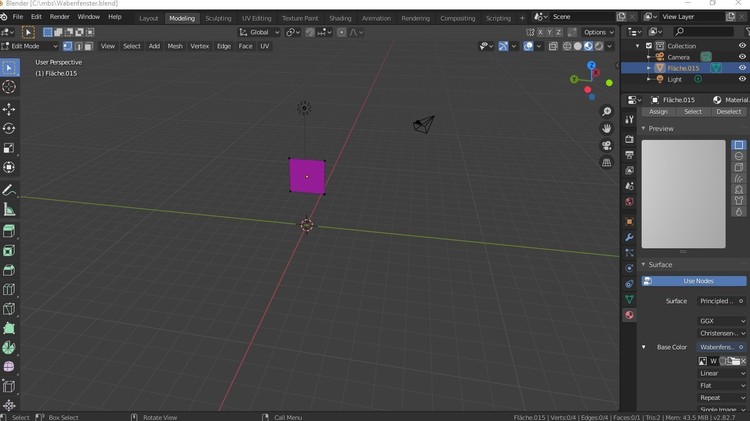Toggle Y axis mirror
Screen dimensions: 750x421
(x=549, y=32)
